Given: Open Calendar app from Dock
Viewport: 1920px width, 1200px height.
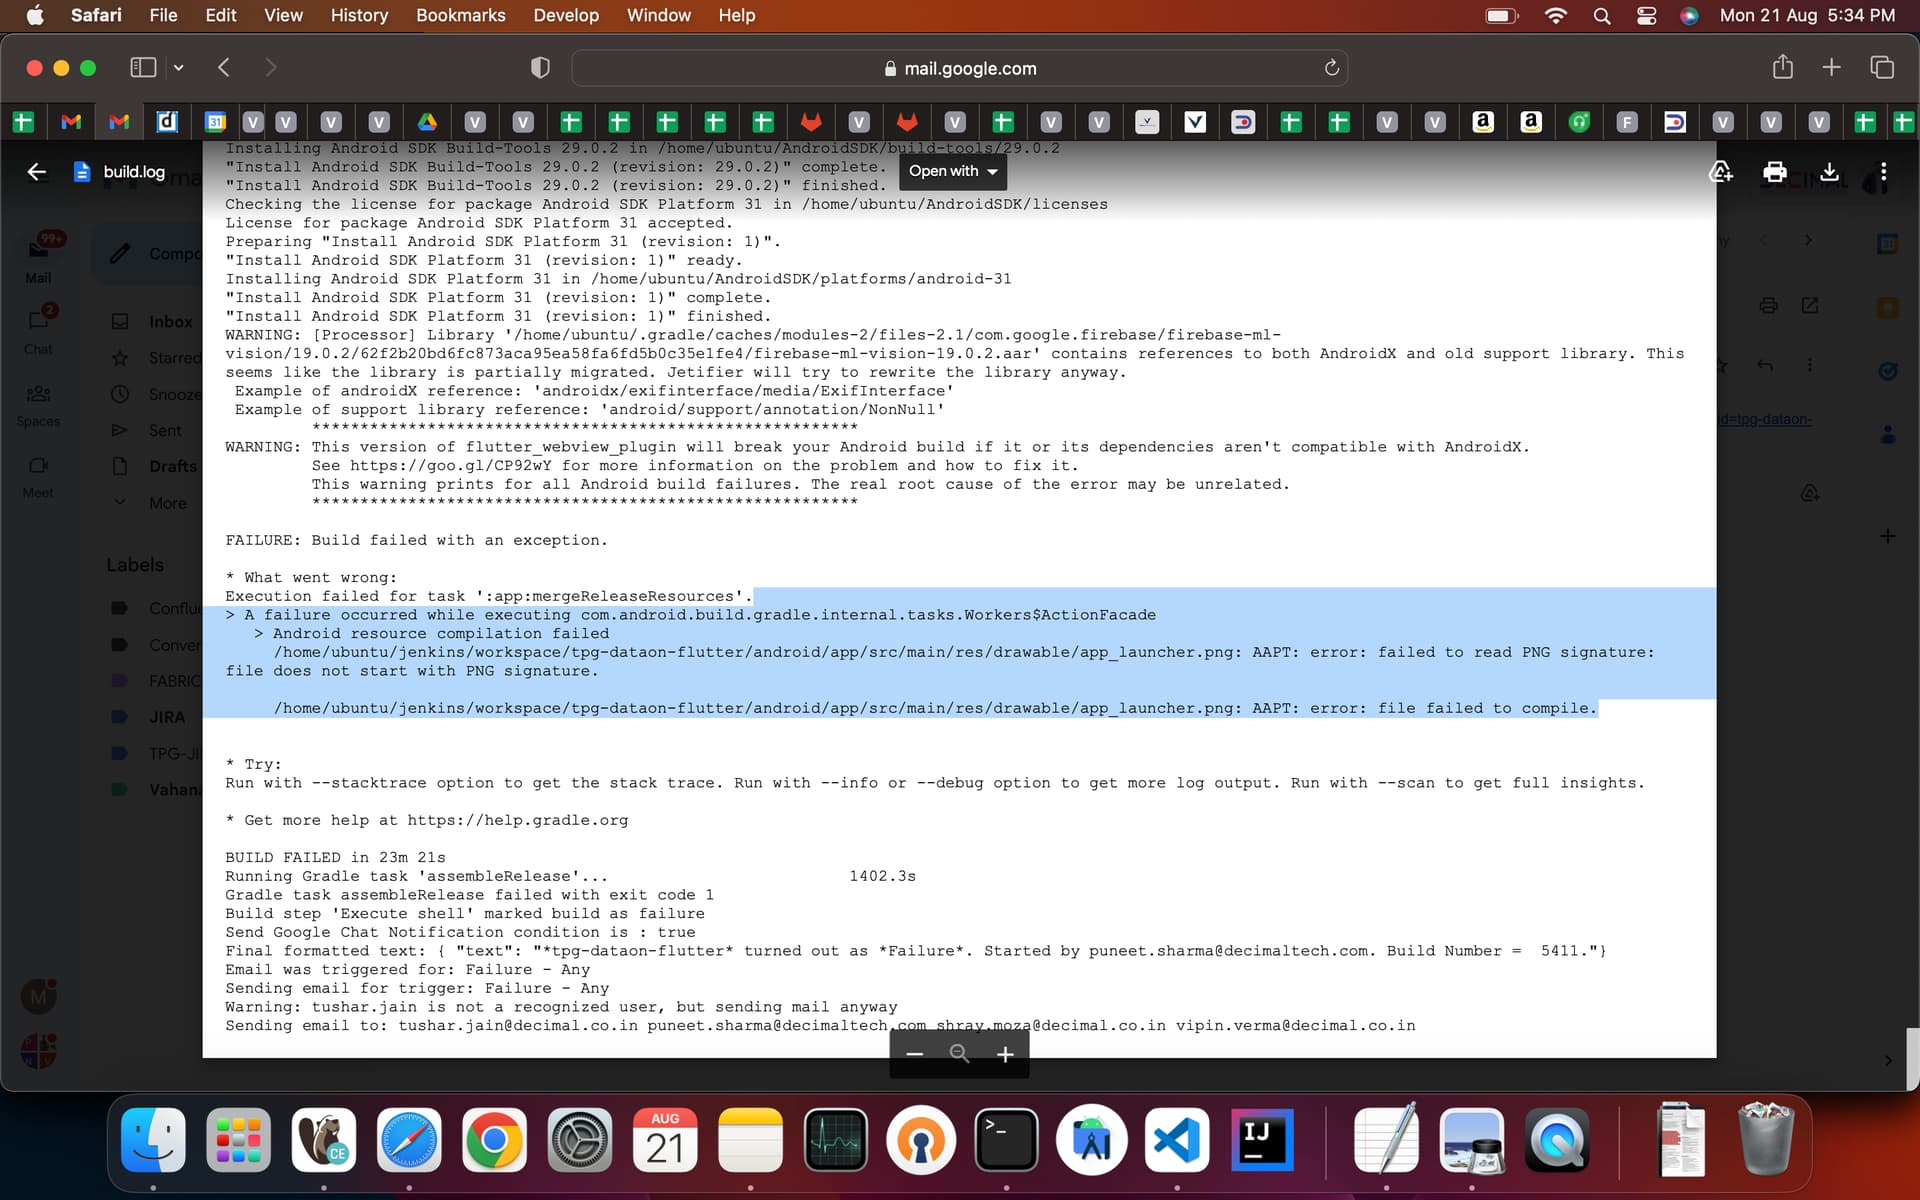Looking at the screenshot, I should click(x=665, y=1140).
